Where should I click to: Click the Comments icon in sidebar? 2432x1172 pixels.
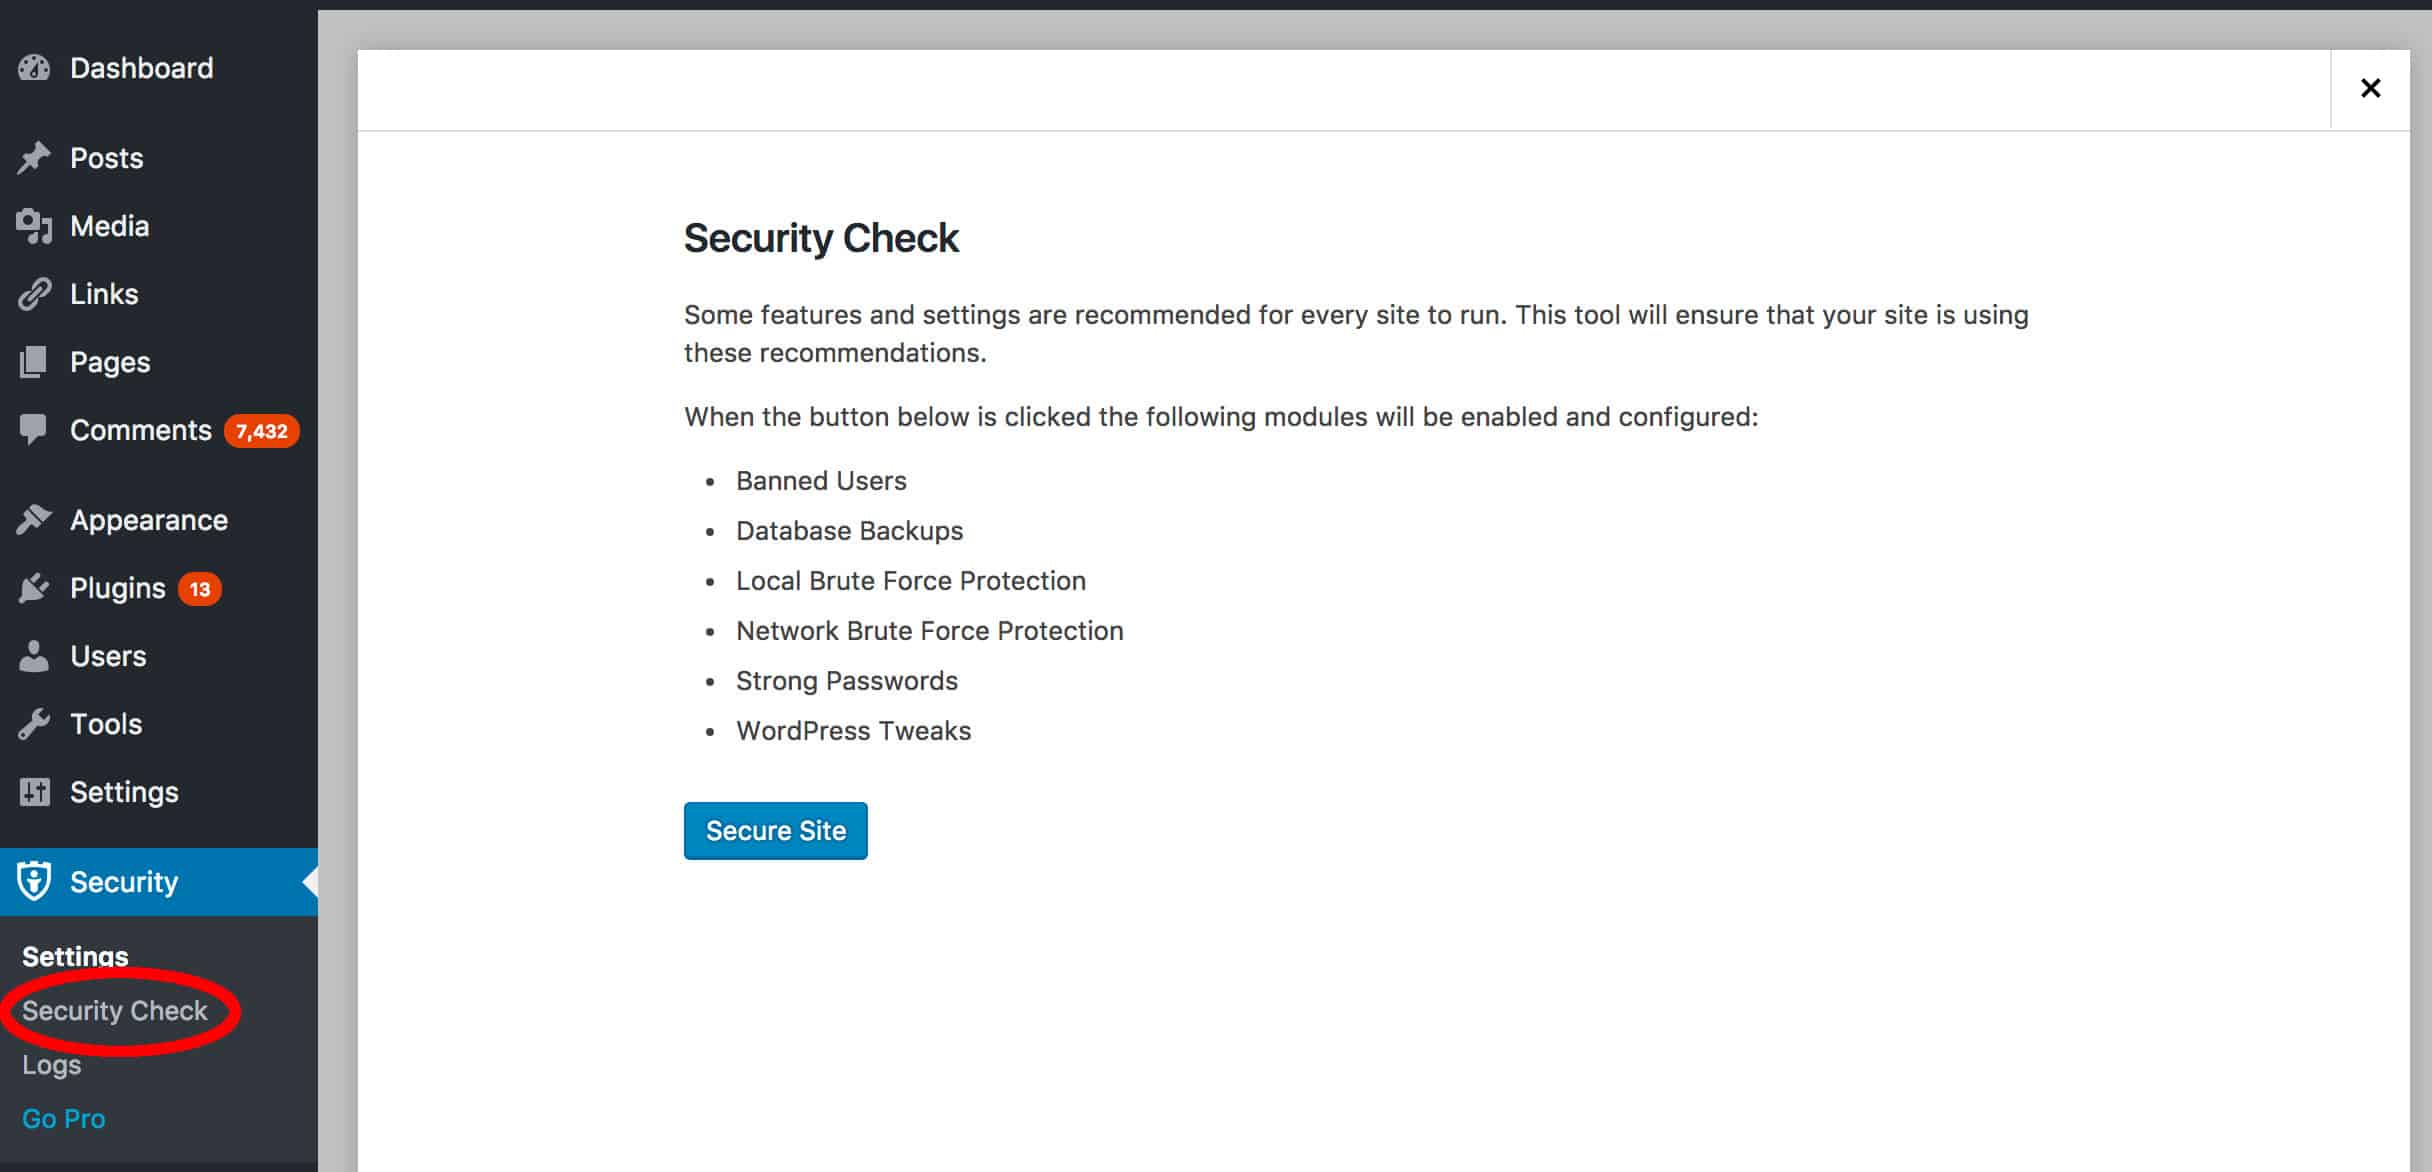click(x=34, y=431)
